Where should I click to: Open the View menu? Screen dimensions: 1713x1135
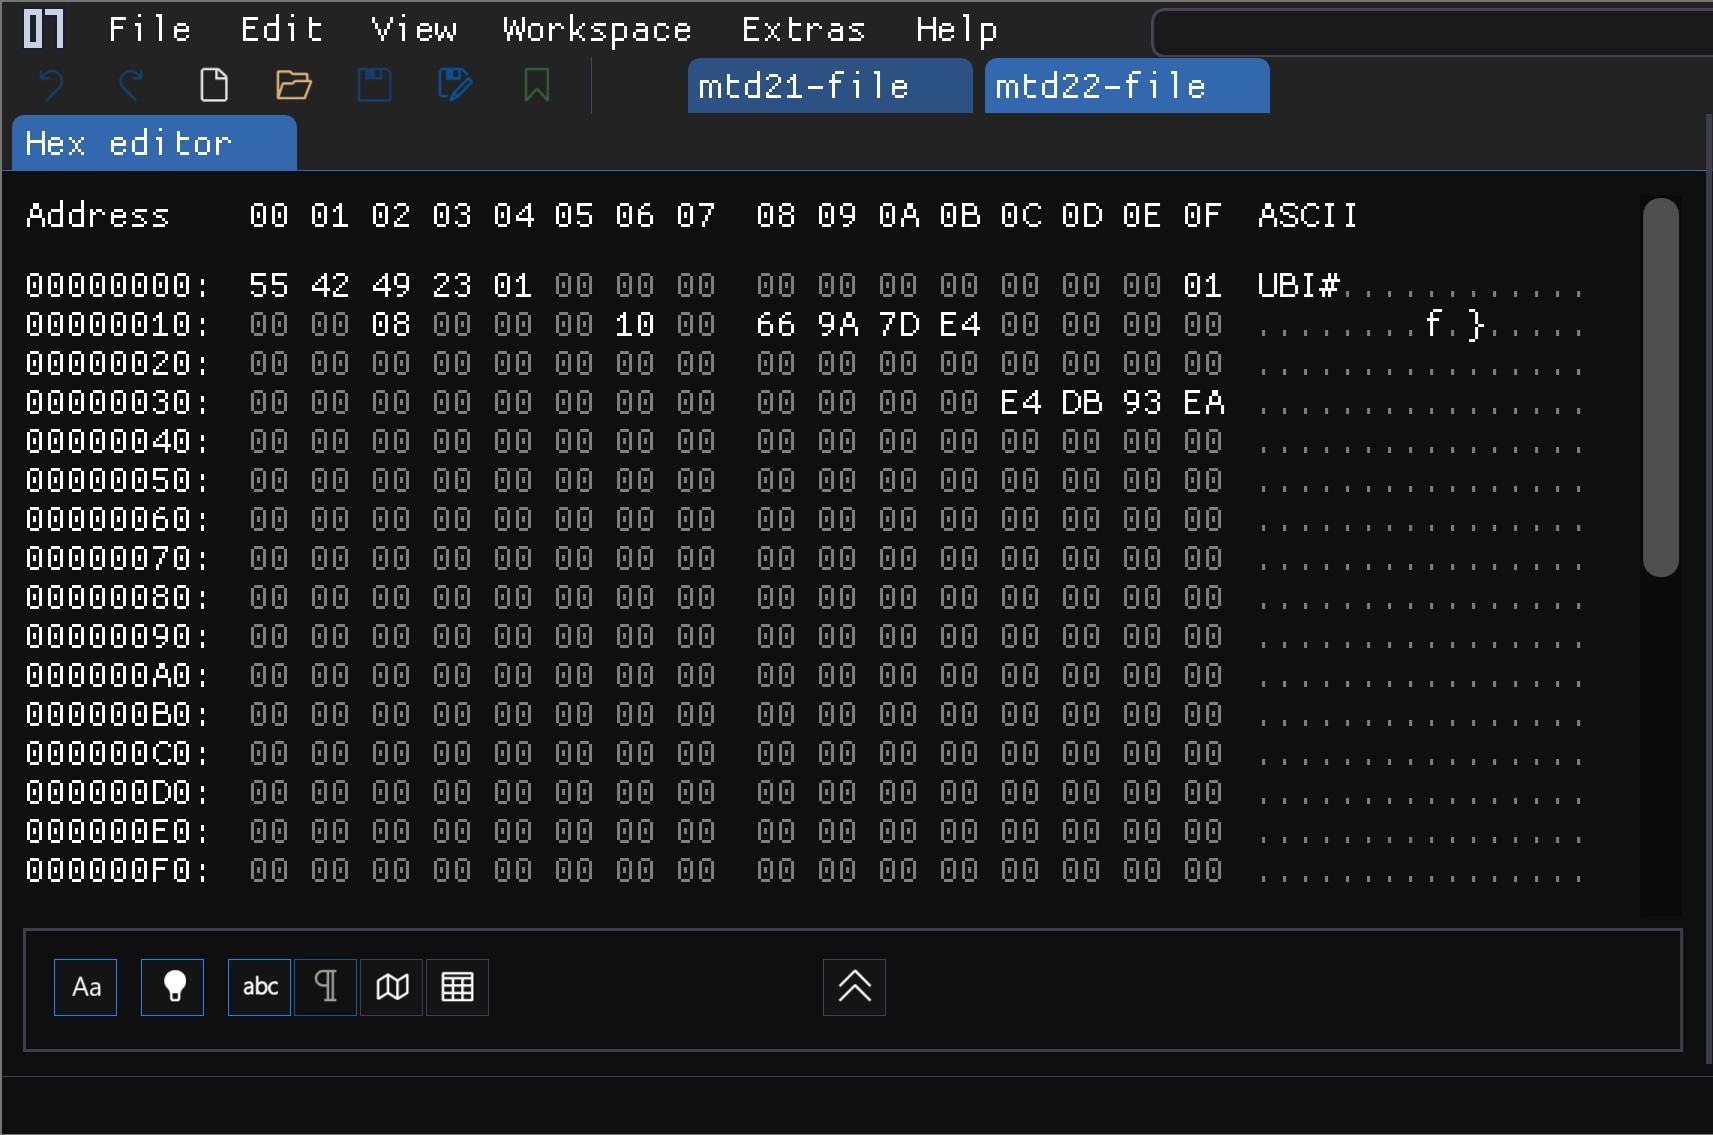(x=414, y=30)
